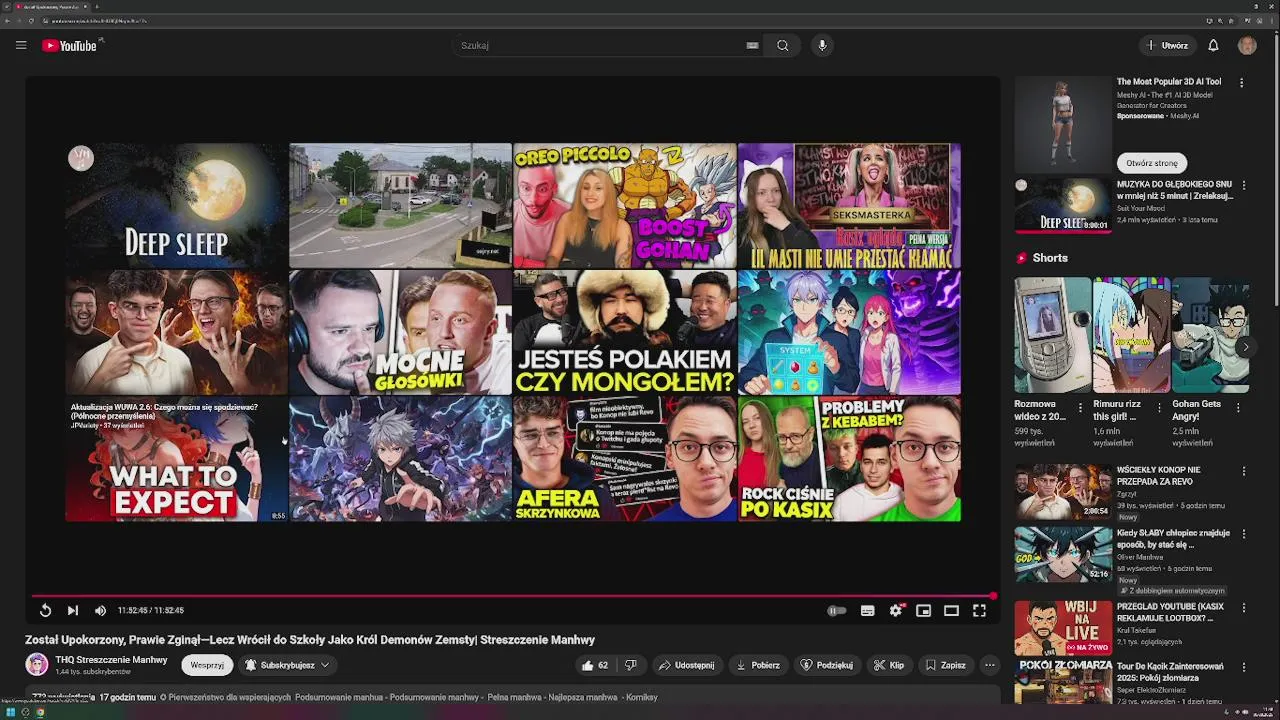Click the Podziękuj thanks button
The image size is (1280, 720).
(x=827, y=665)
